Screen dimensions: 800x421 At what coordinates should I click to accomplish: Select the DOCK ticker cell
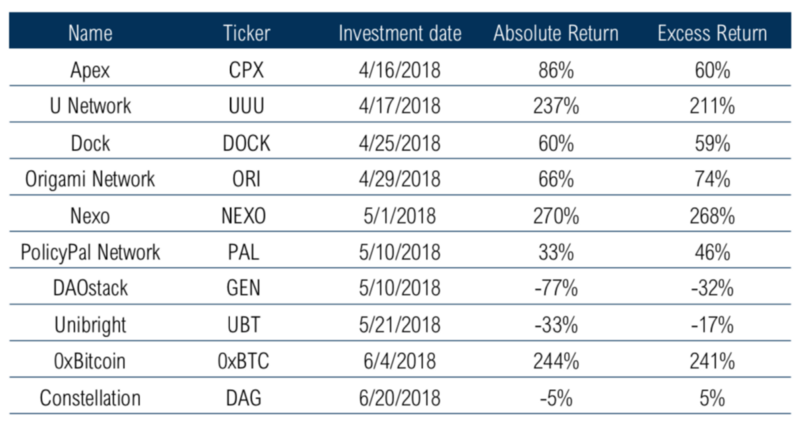(246, 144)
